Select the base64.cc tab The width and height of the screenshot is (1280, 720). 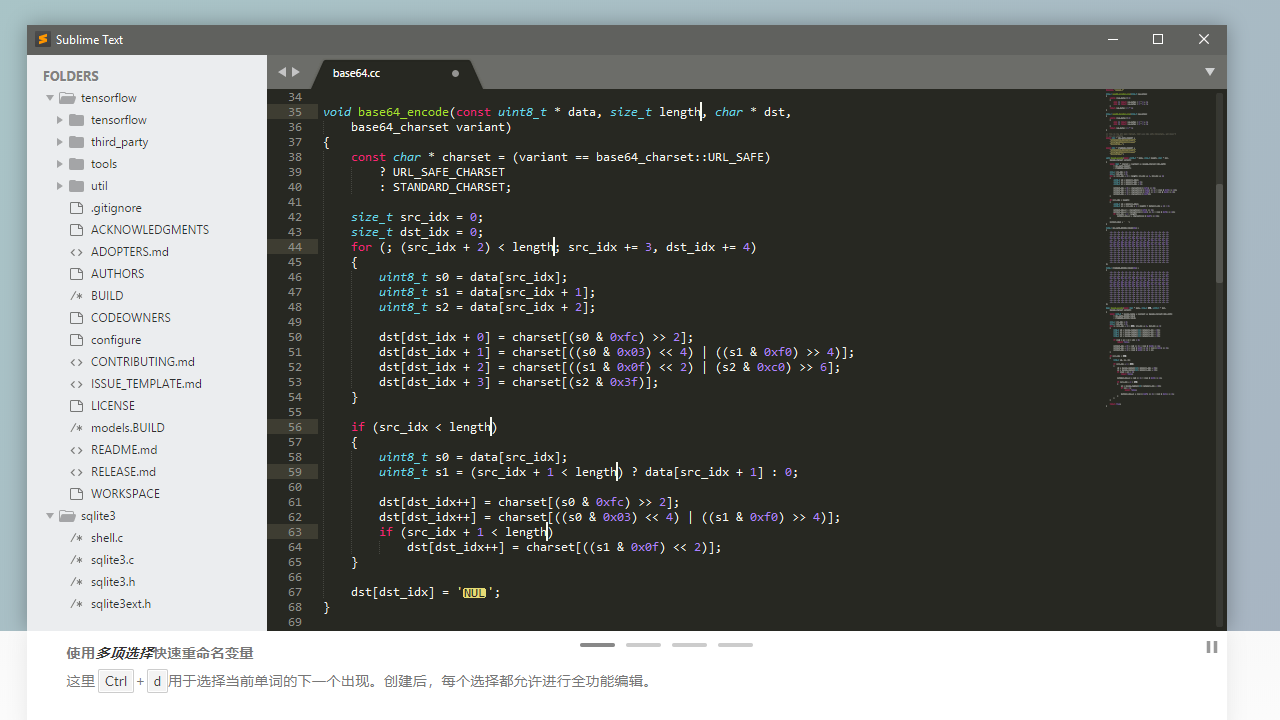pyautogui.click(x=357, y=73)
